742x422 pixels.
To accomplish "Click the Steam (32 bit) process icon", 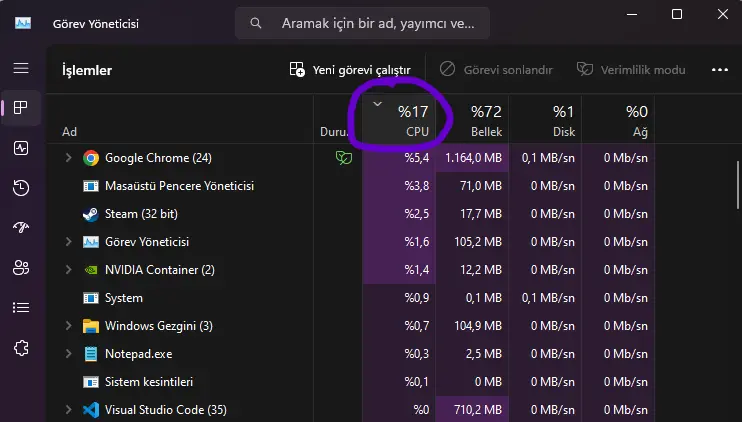I will point(91,214).
